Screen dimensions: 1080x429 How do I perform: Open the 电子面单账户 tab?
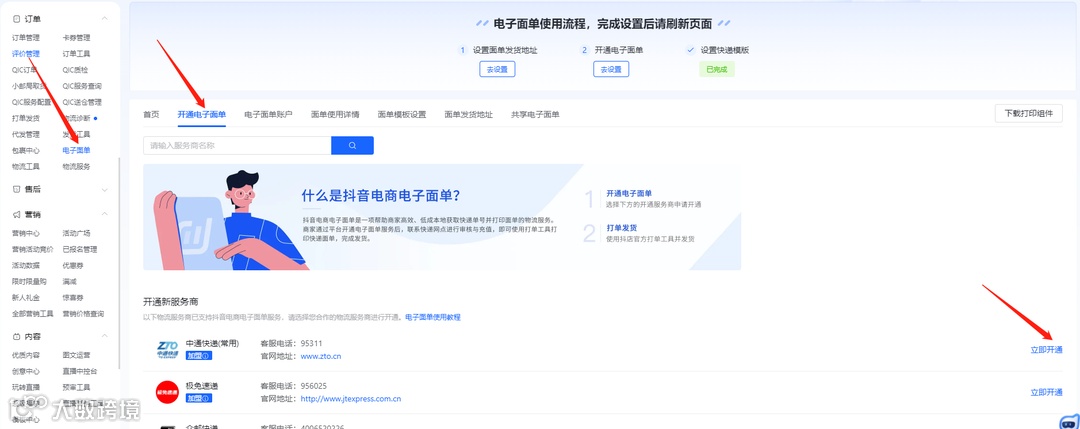pyautogui.click(x=269, y=114)
